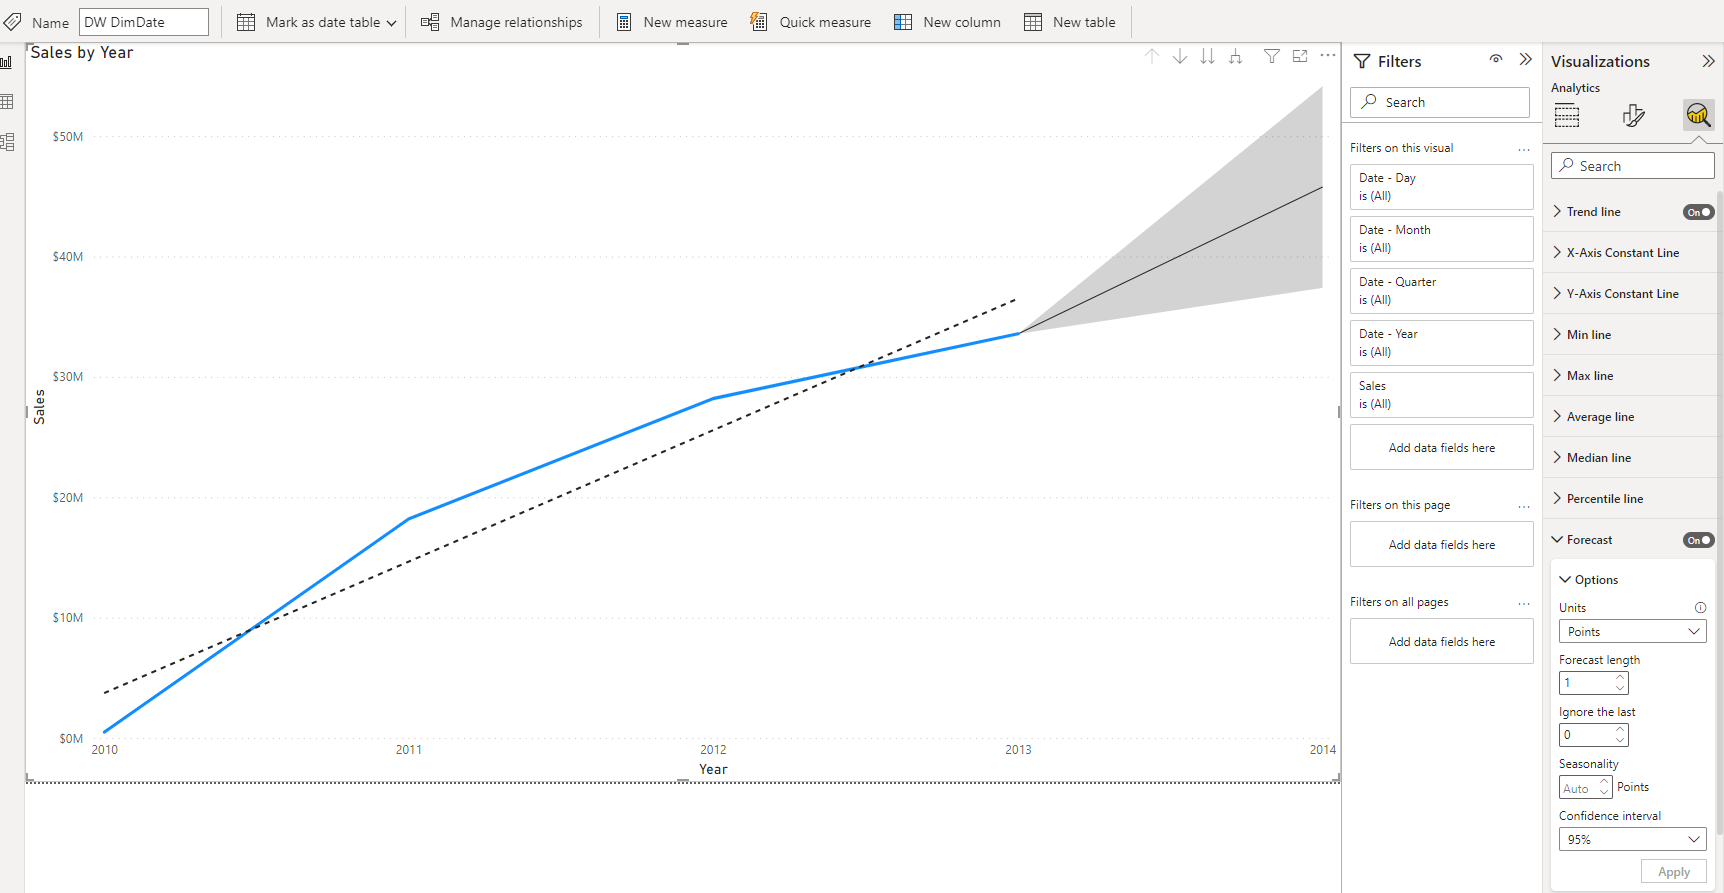Increase Forecast length stepper value
This screenshot has height=893, width=1724.
point(1620,677)
